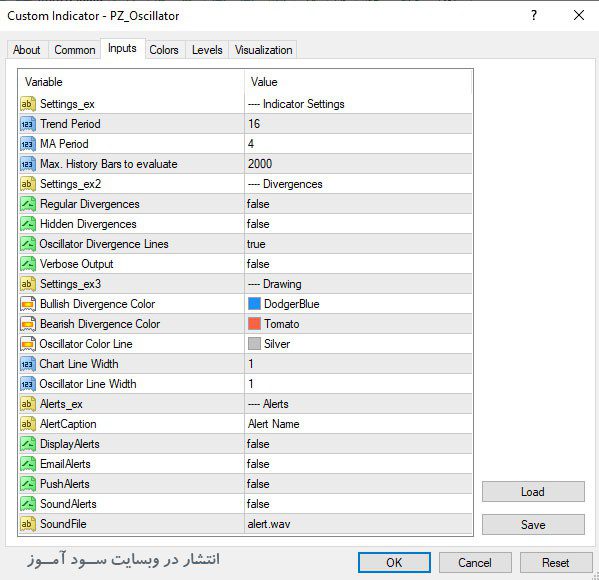The height and width of the screenshot is (580, 599).
Task: Edit the Oscillator Line Width value
Action: coord(358,384)
